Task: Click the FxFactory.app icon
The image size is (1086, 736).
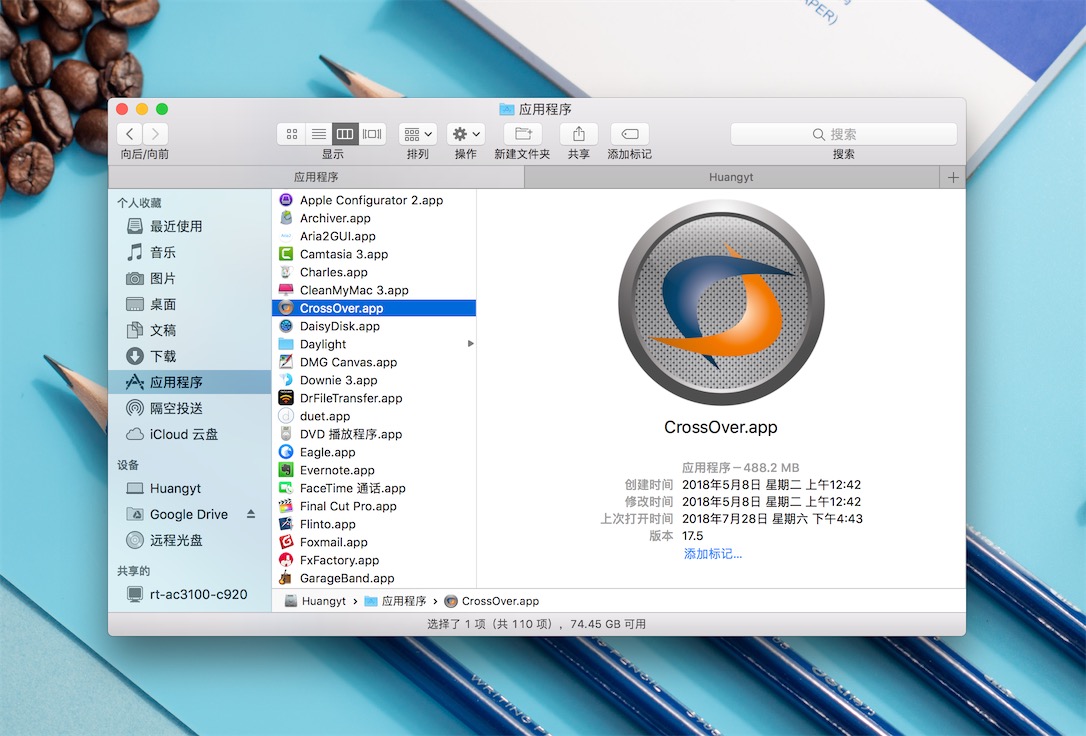Action: pos(286,560)
